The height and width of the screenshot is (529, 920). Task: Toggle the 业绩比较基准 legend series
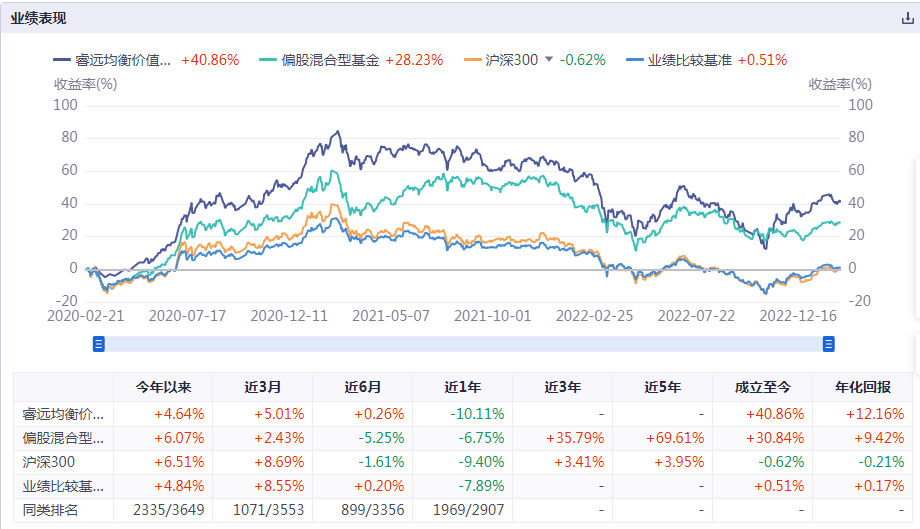[690, 60]
